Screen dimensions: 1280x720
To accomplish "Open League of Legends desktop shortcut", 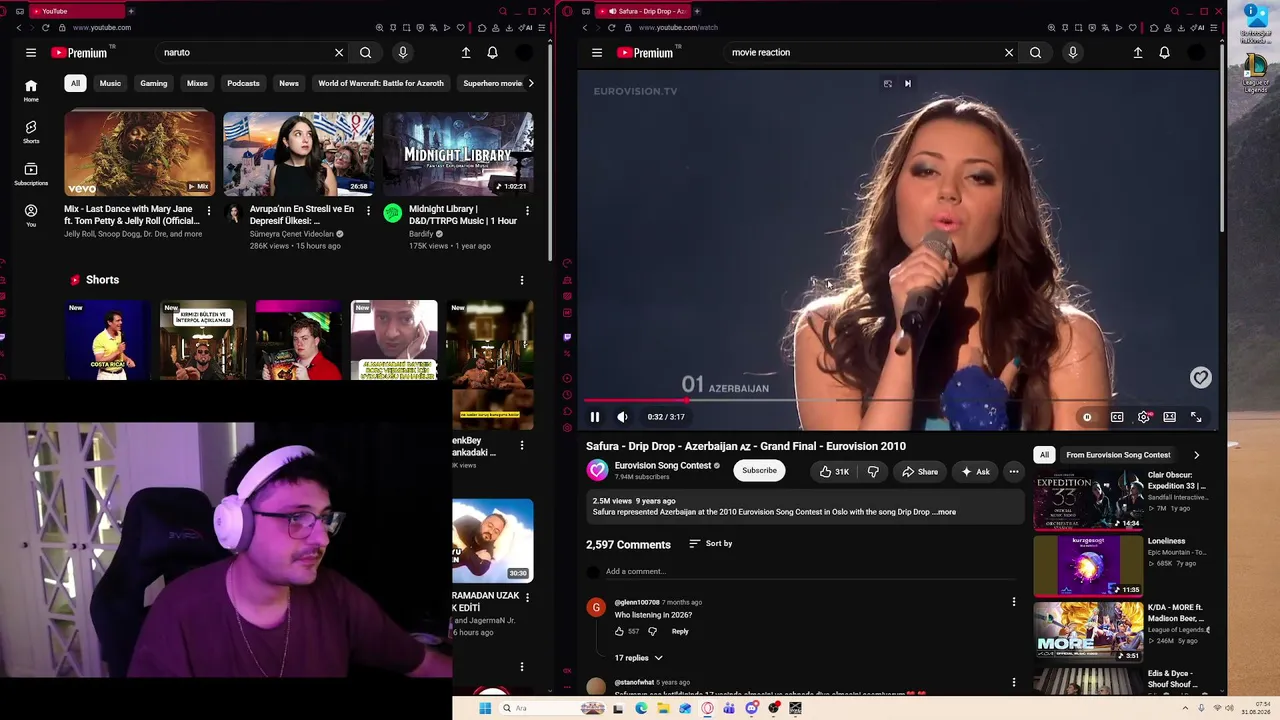I will click(1256, 73).
